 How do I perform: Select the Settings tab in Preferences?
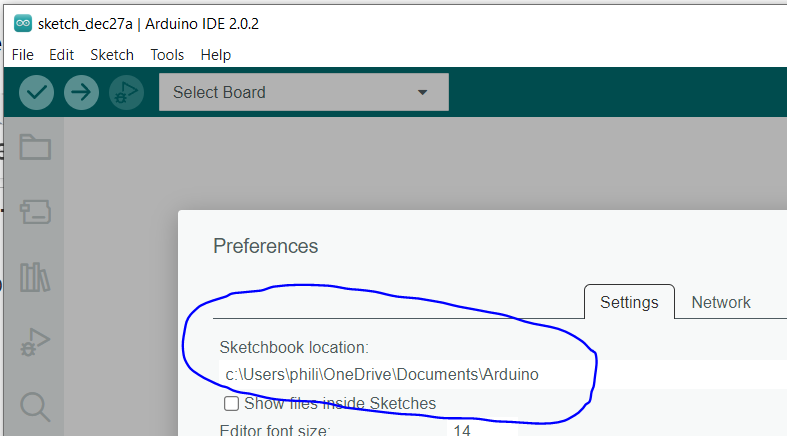click(629, 302)
